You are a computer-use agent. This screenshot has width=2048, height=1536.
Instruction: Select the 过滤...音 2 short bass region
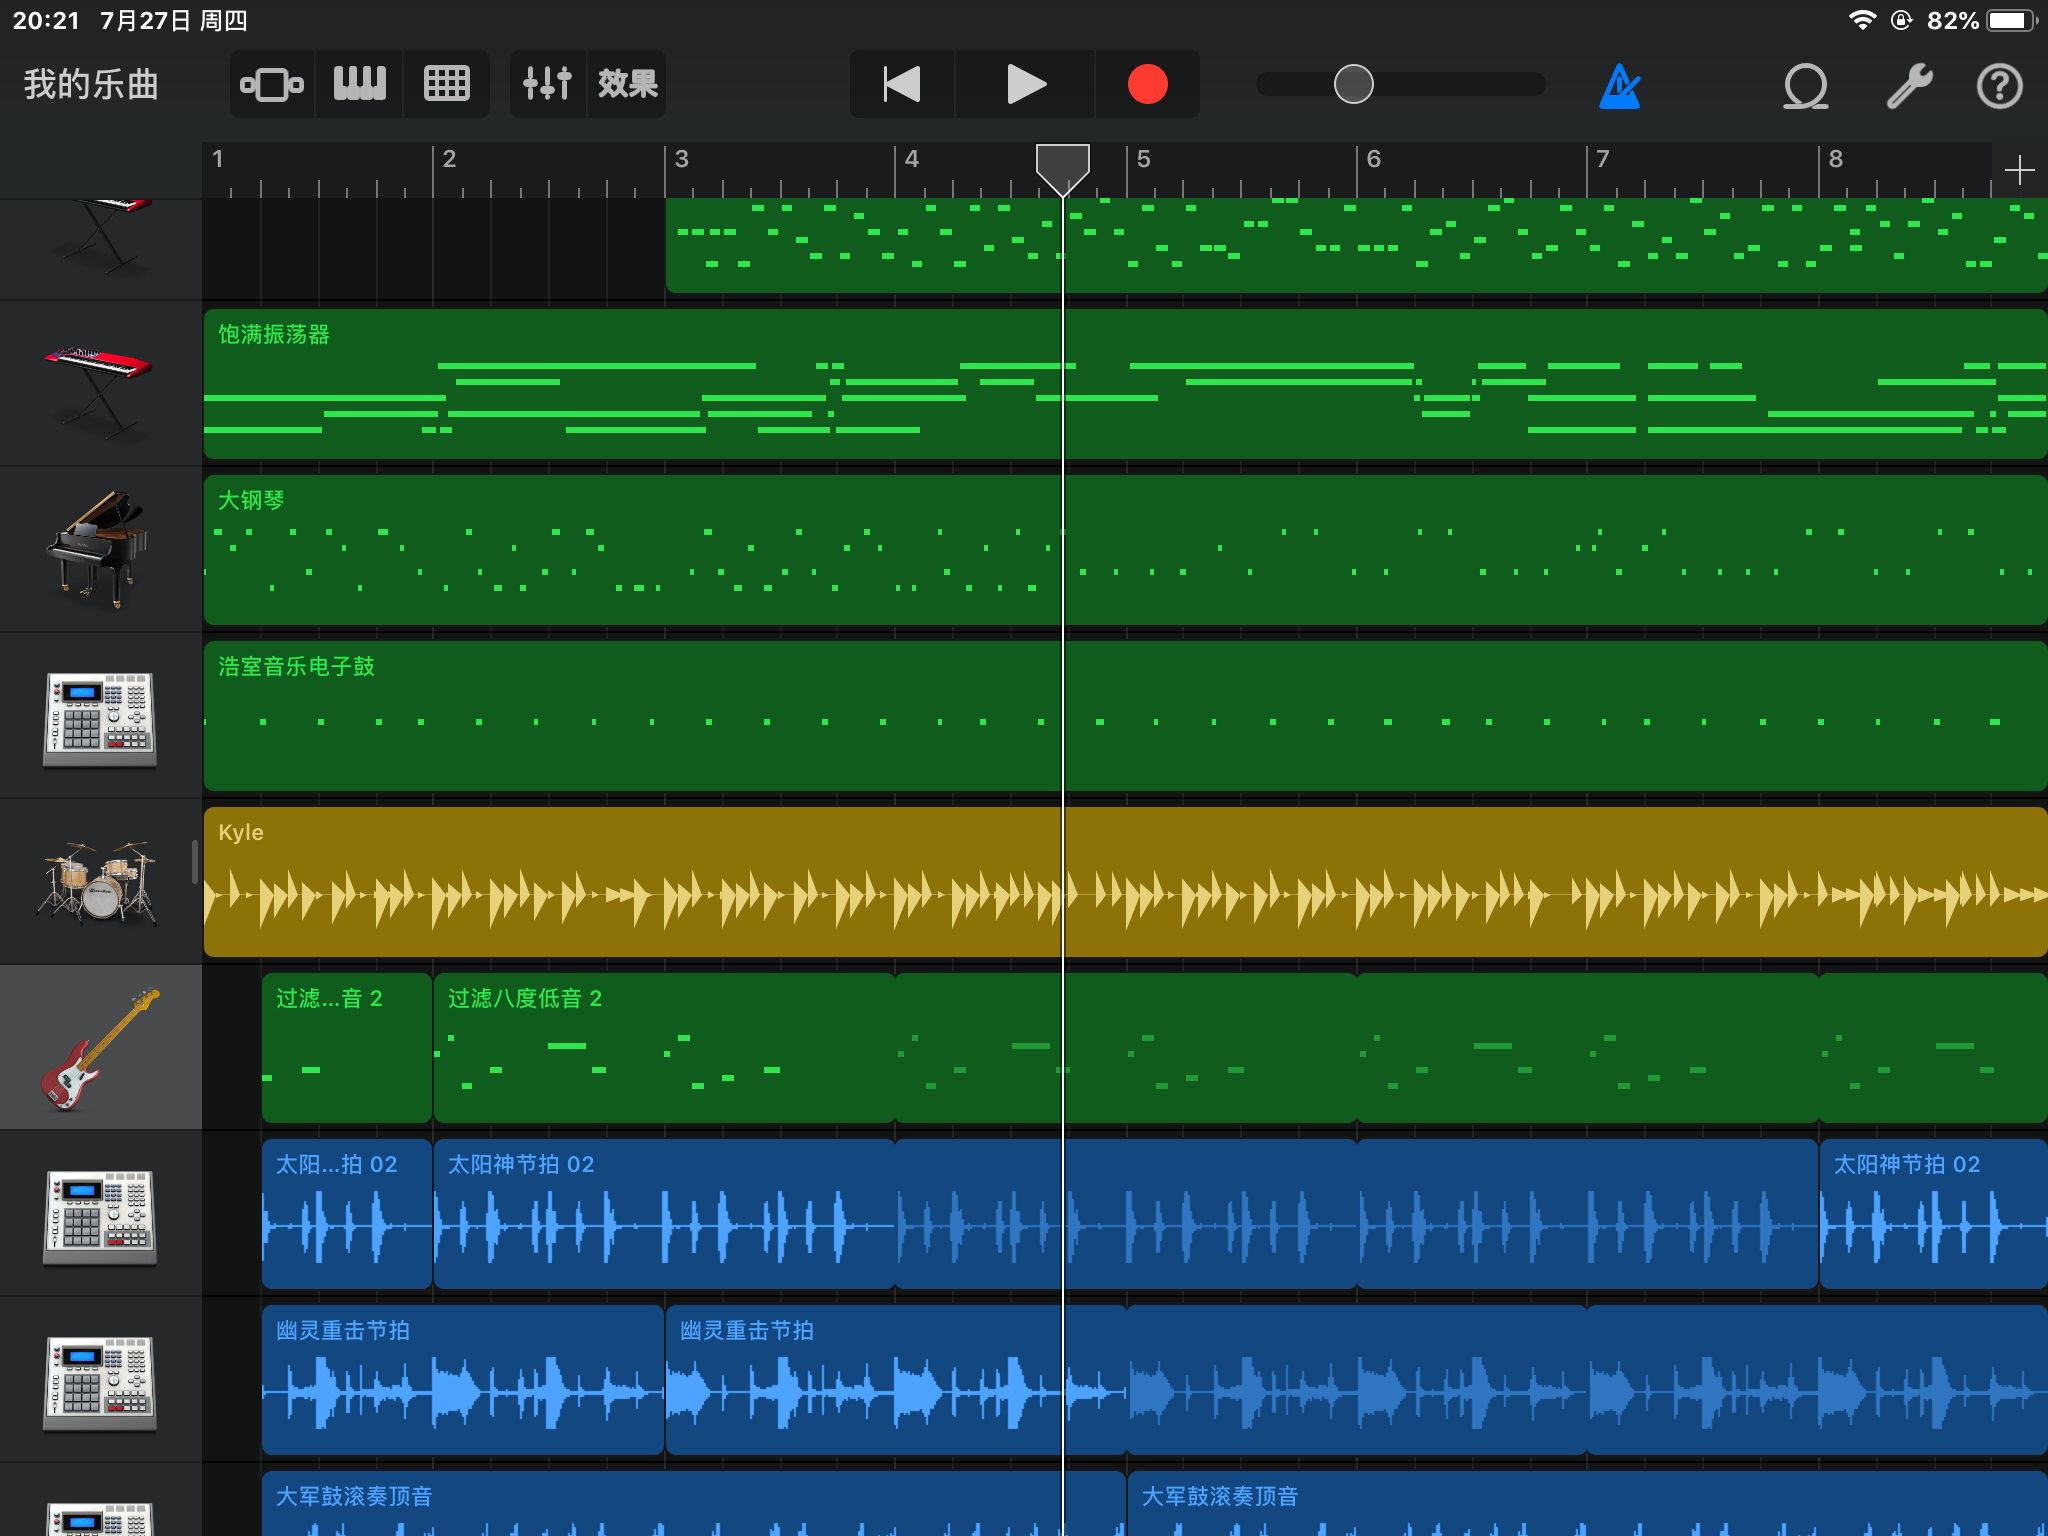point(347,1048)
